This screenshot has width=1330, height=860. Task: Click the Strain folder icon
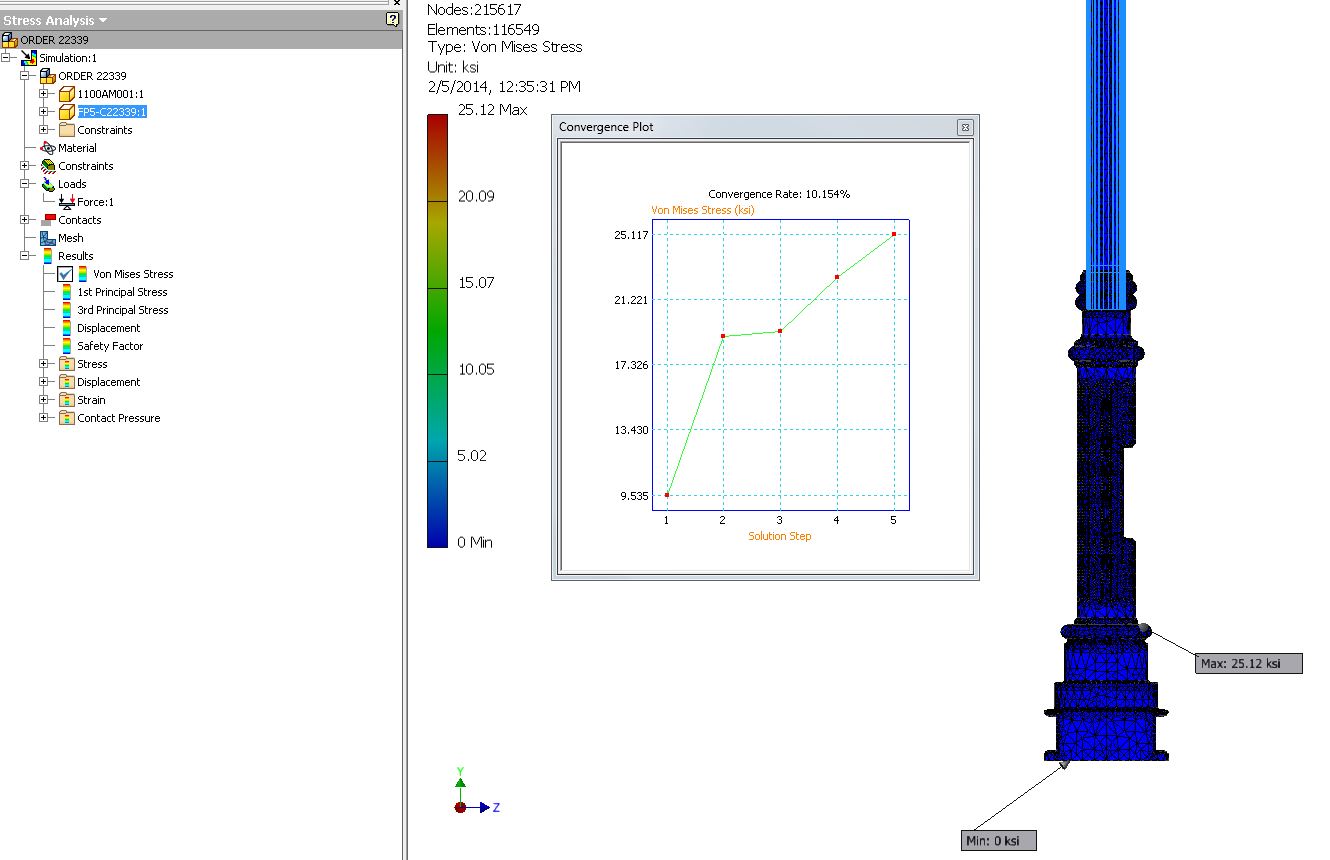click(67, 400)
